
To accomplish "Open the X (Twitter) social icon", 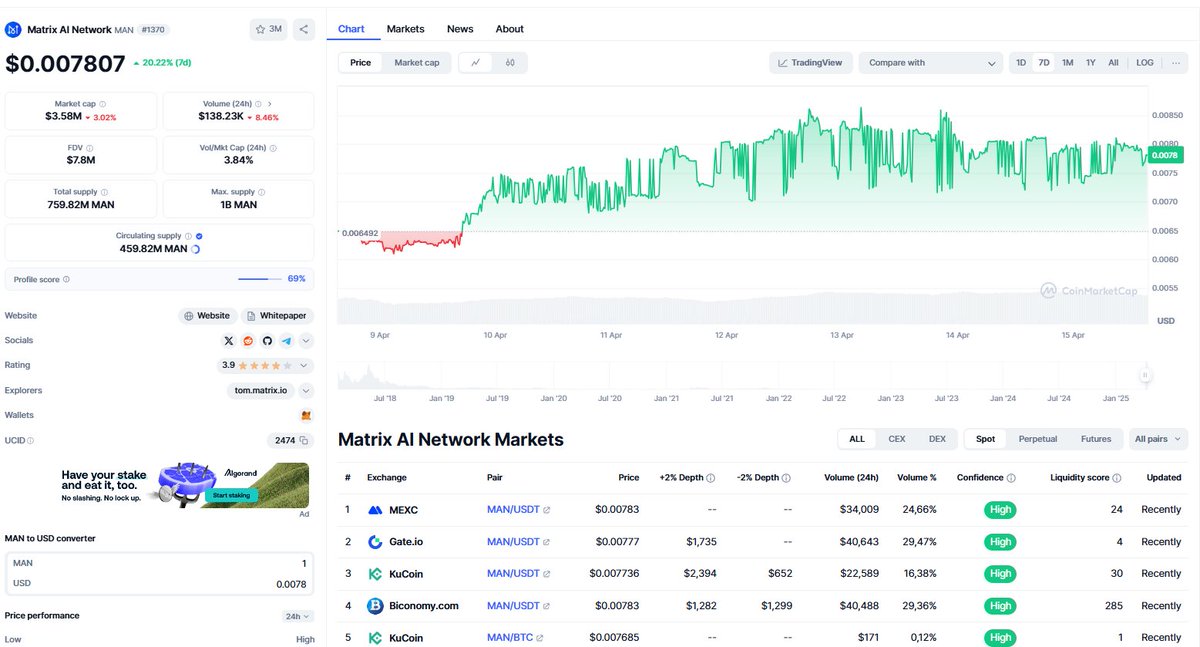I will (229, 341).
